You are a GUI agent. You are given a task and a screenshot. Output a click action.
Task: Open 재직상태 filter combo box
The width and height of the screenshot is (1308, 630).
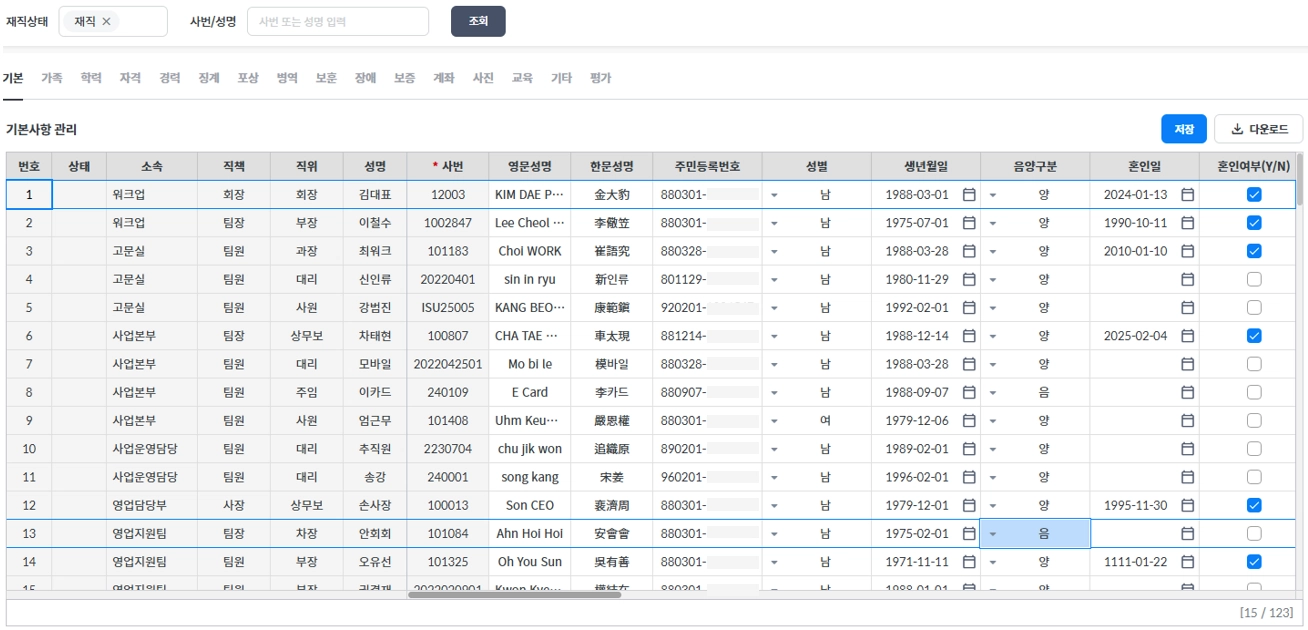pyautogui.click(x=113, y=21)
